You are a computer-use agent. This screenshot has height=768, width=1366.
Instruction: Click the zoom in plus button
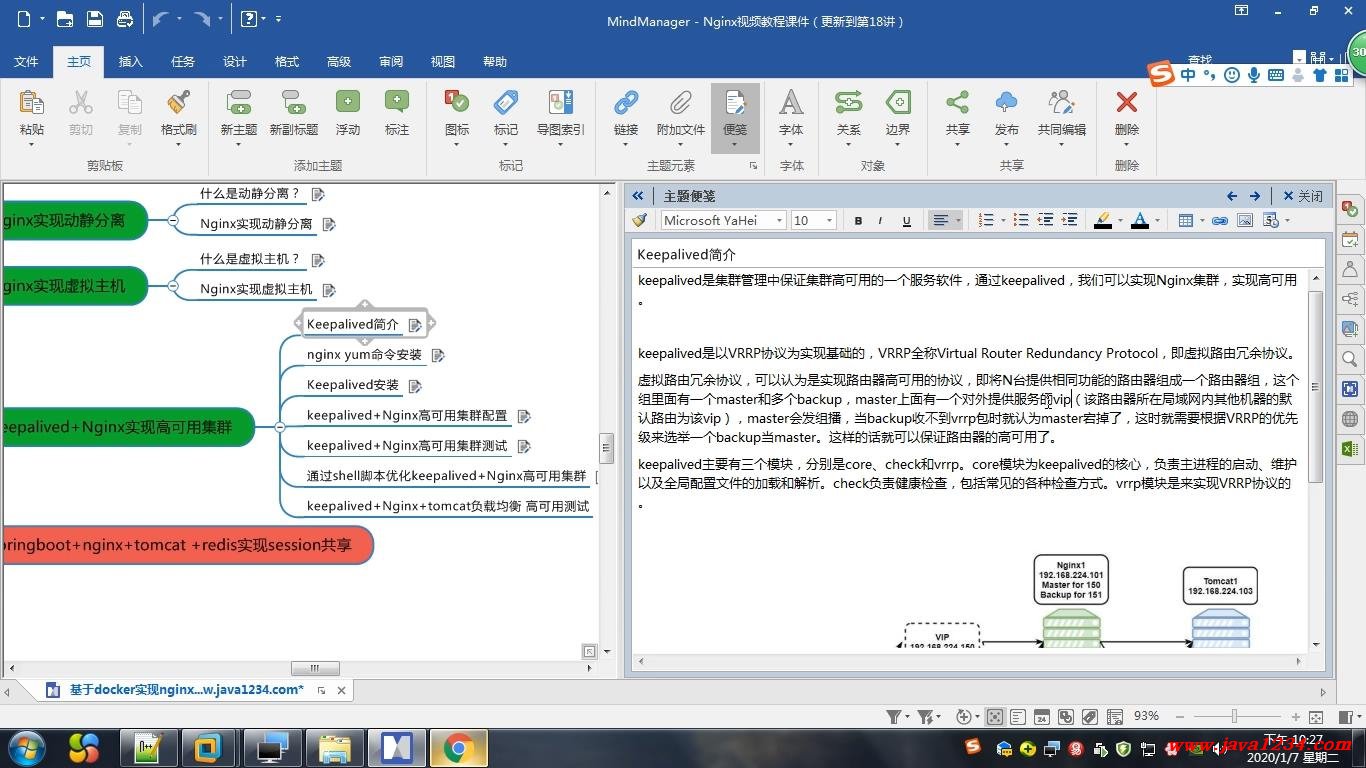click(1296, 717)
